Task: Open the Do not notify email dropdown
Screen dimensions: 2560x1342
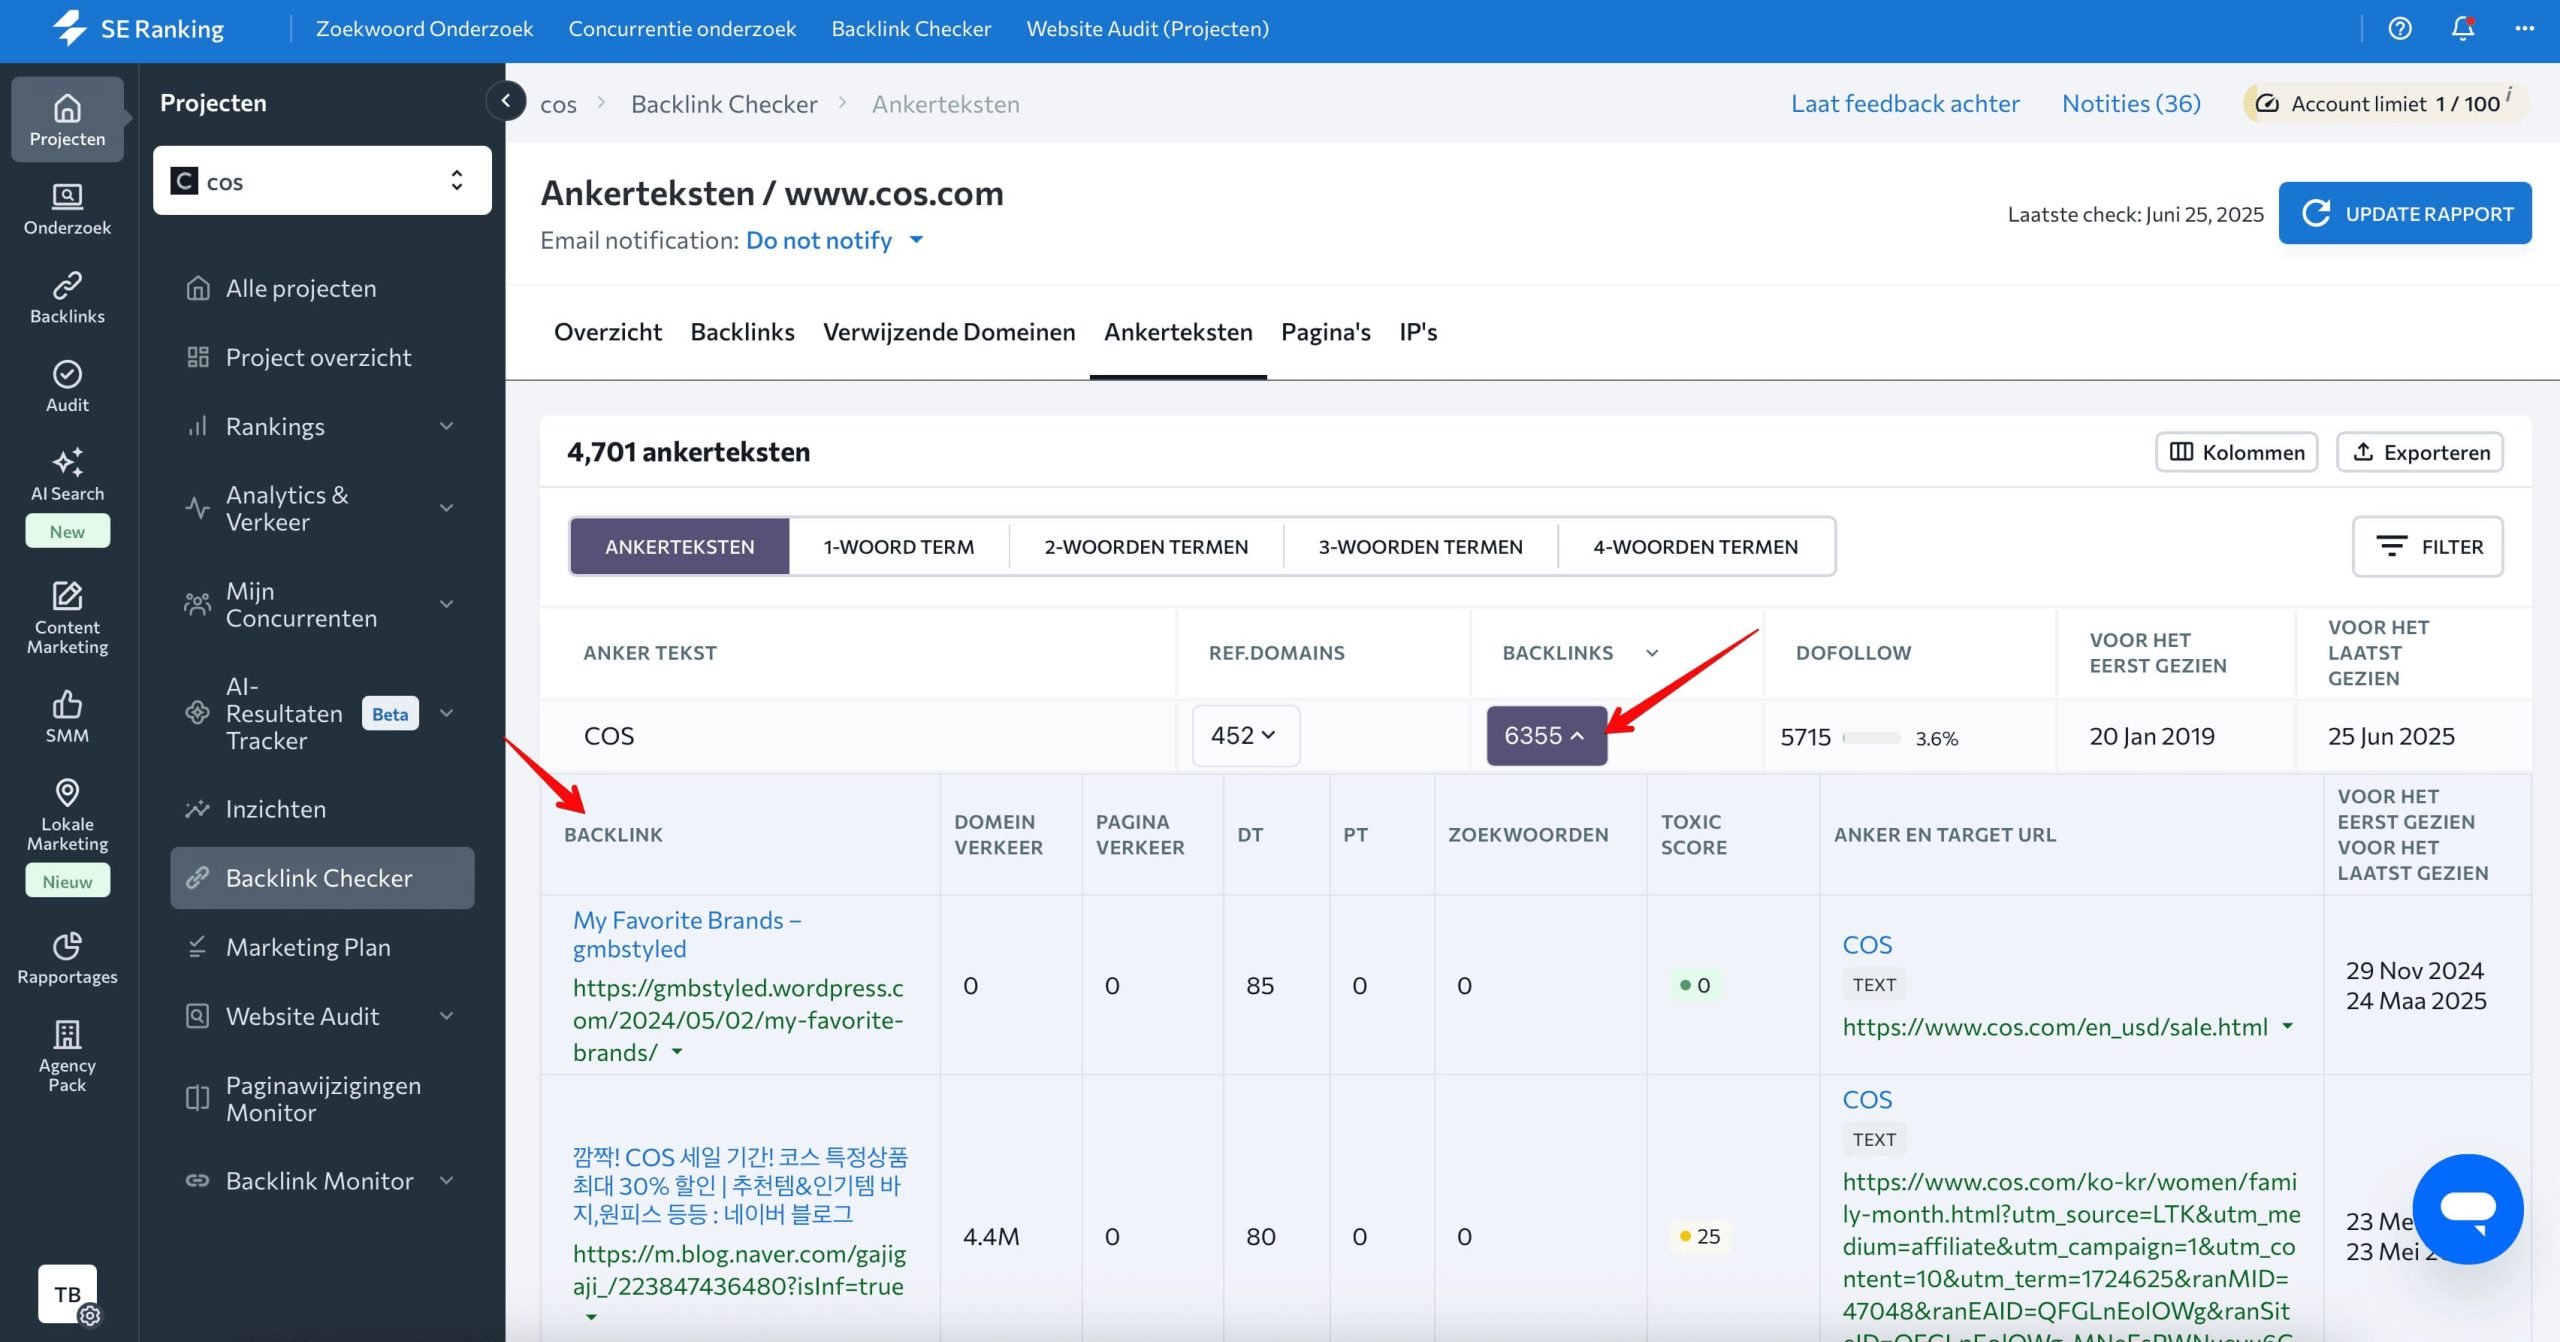Action: 834,240
